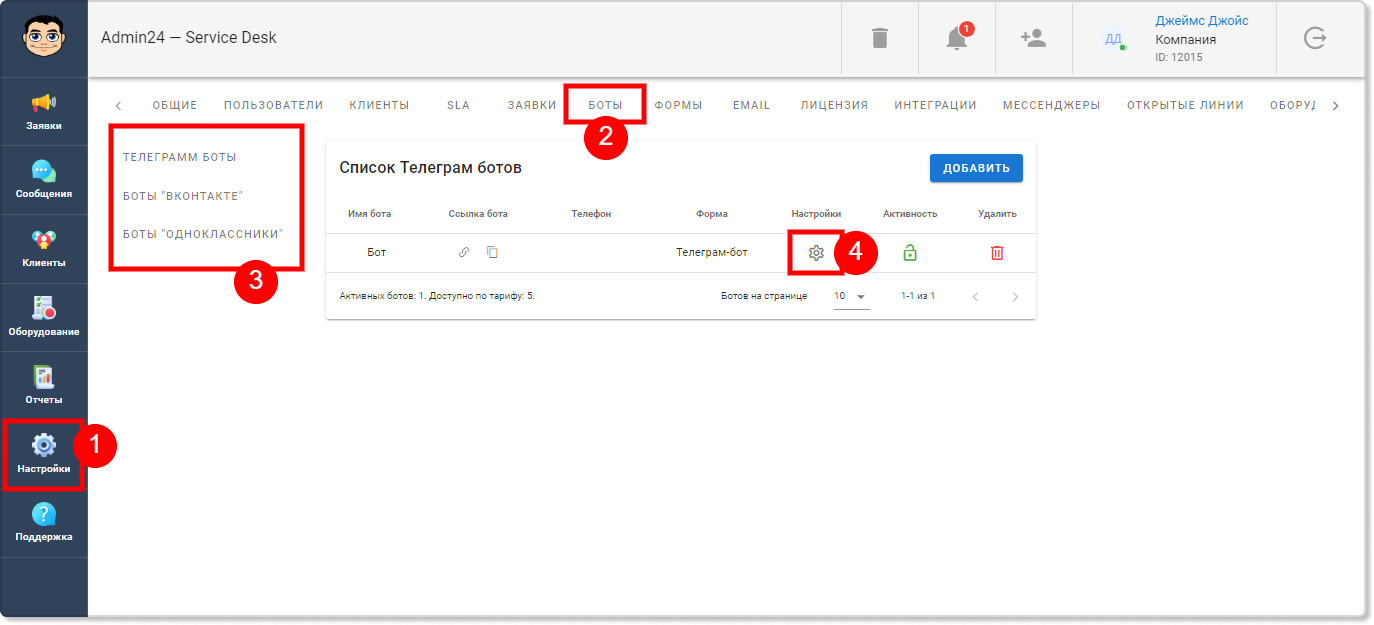Select Боты "ВКонтакте" in the side menu

[183, 195]
